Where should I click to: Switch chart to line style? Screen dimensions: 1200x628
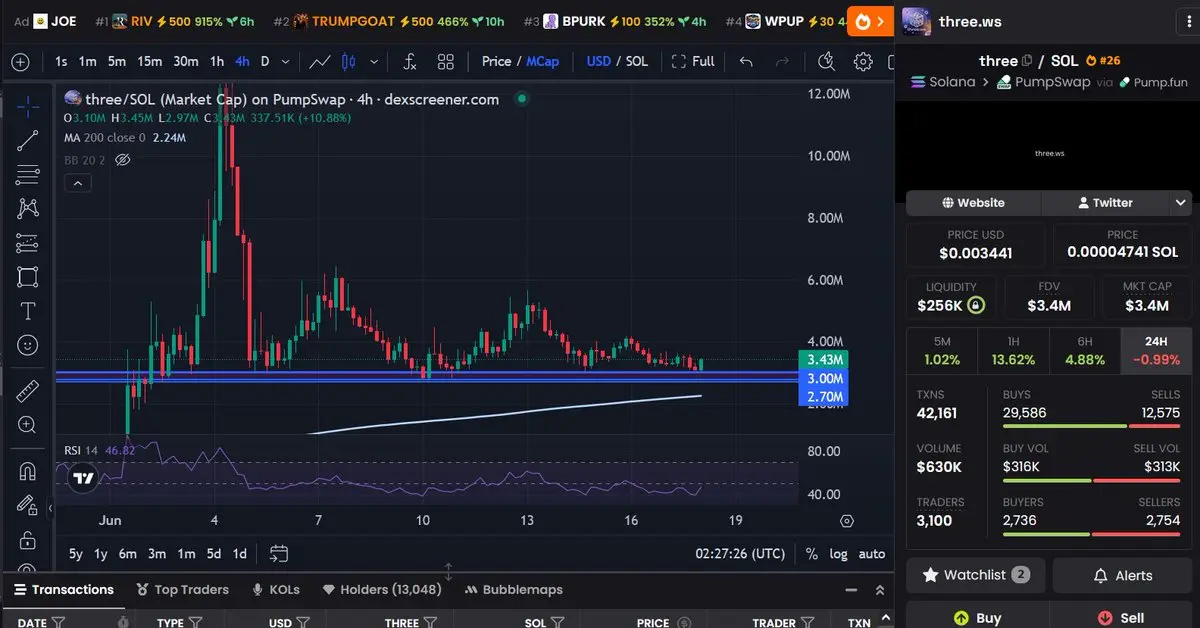point(320,62)
